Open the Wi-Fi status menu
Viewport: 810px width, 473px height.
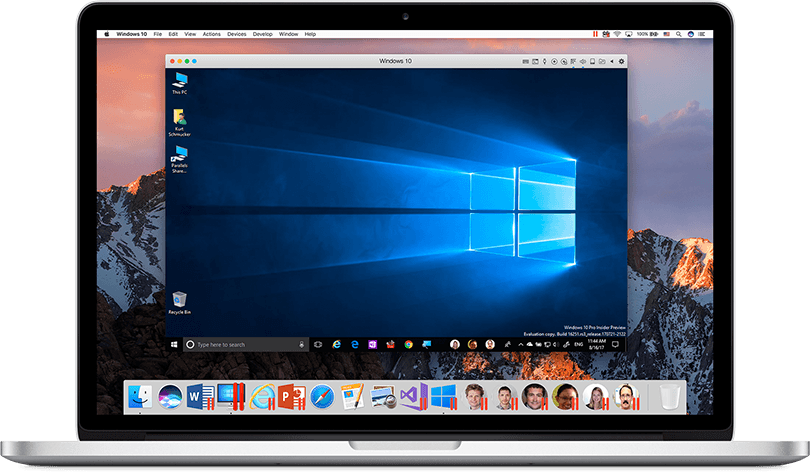617,34
